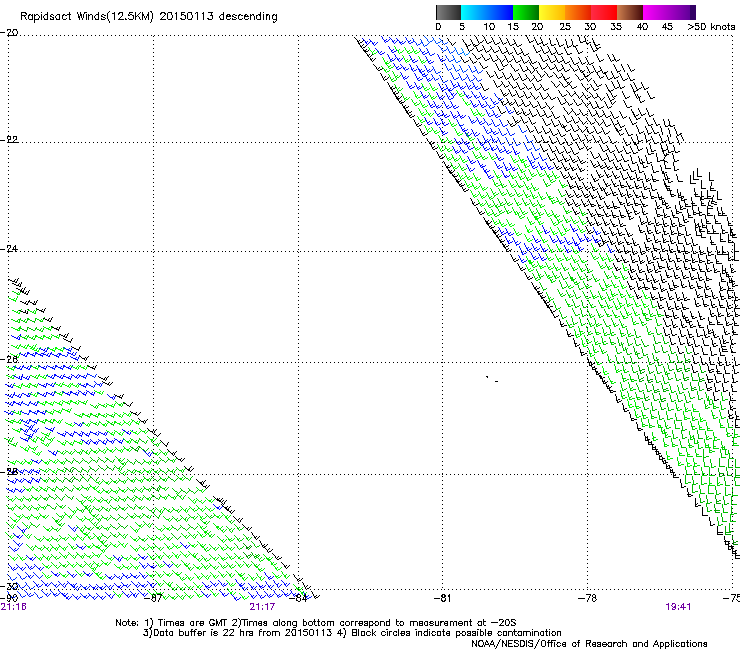
Task: Click the -20 latitude axis label
Action: tap(10, 33)
